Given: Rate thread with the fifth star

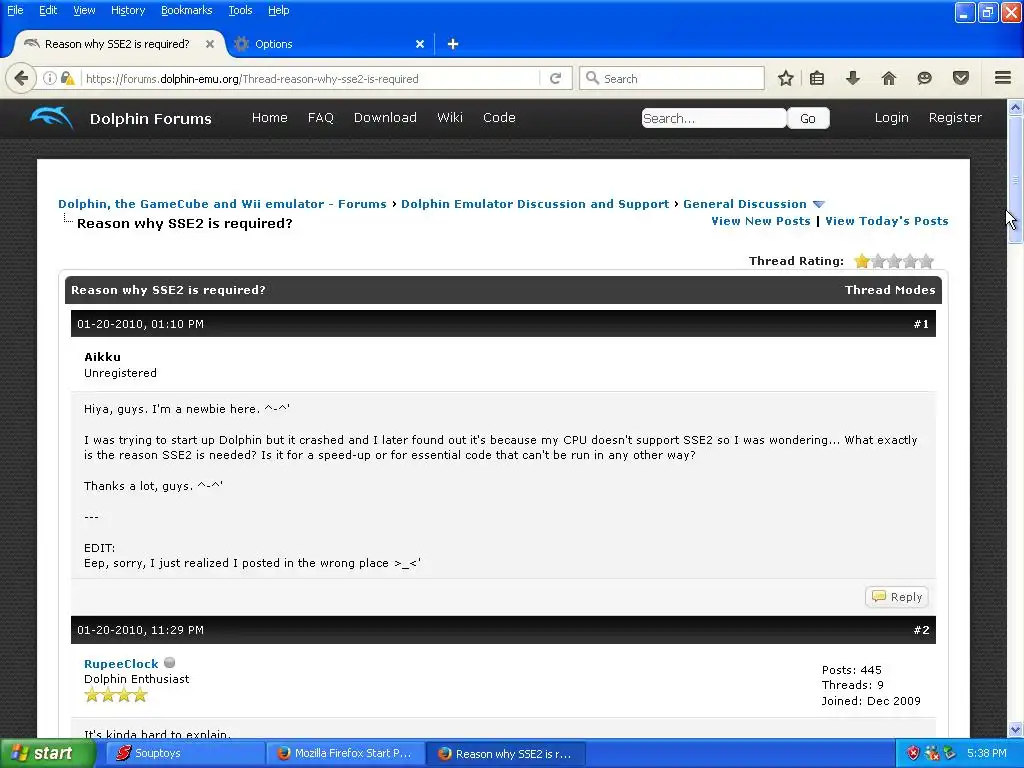Looking at the screenshot, I should [x=926, y=261].
